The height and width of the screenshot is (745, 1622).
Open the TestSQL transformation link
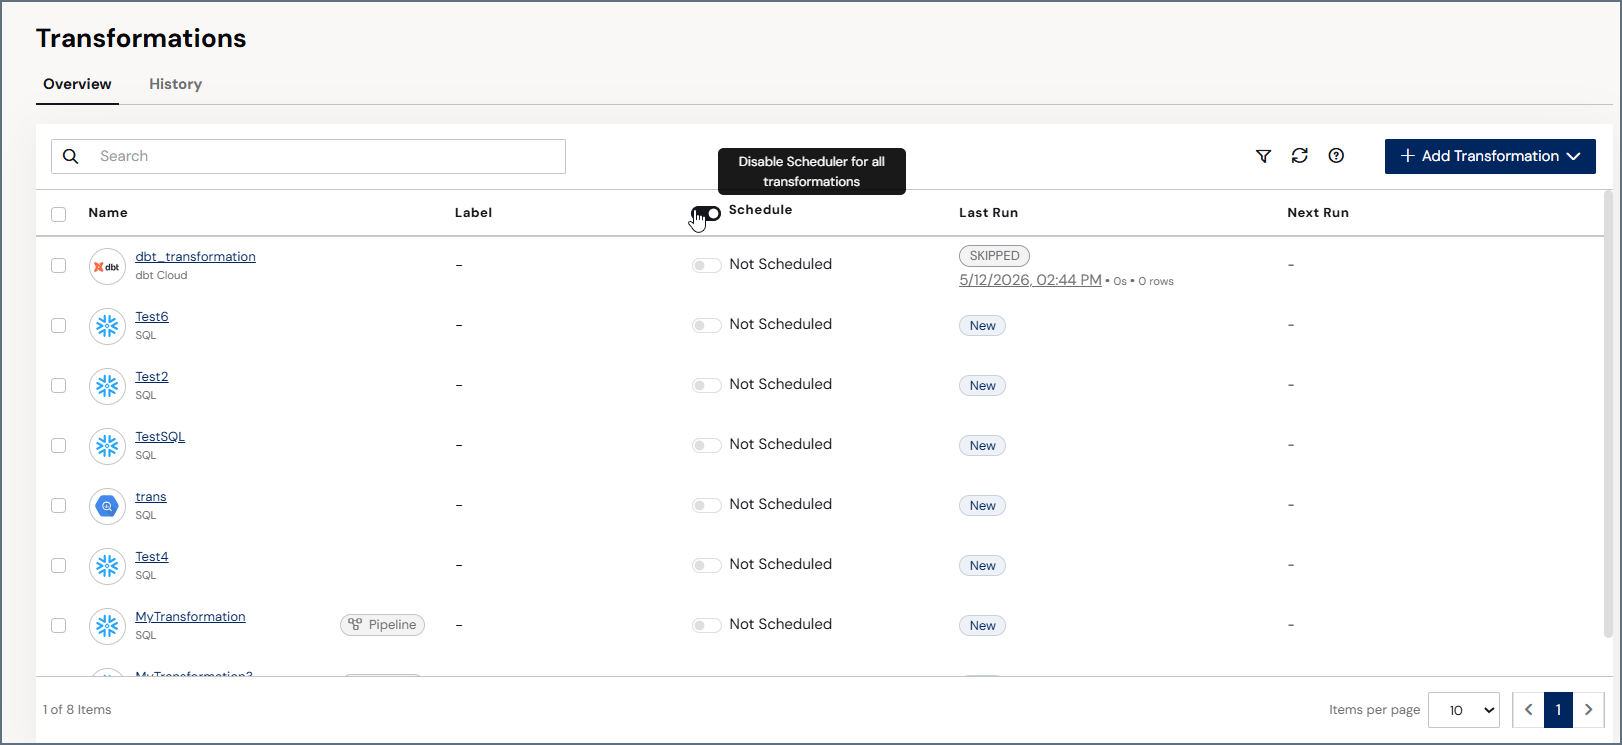pos(160,437)
